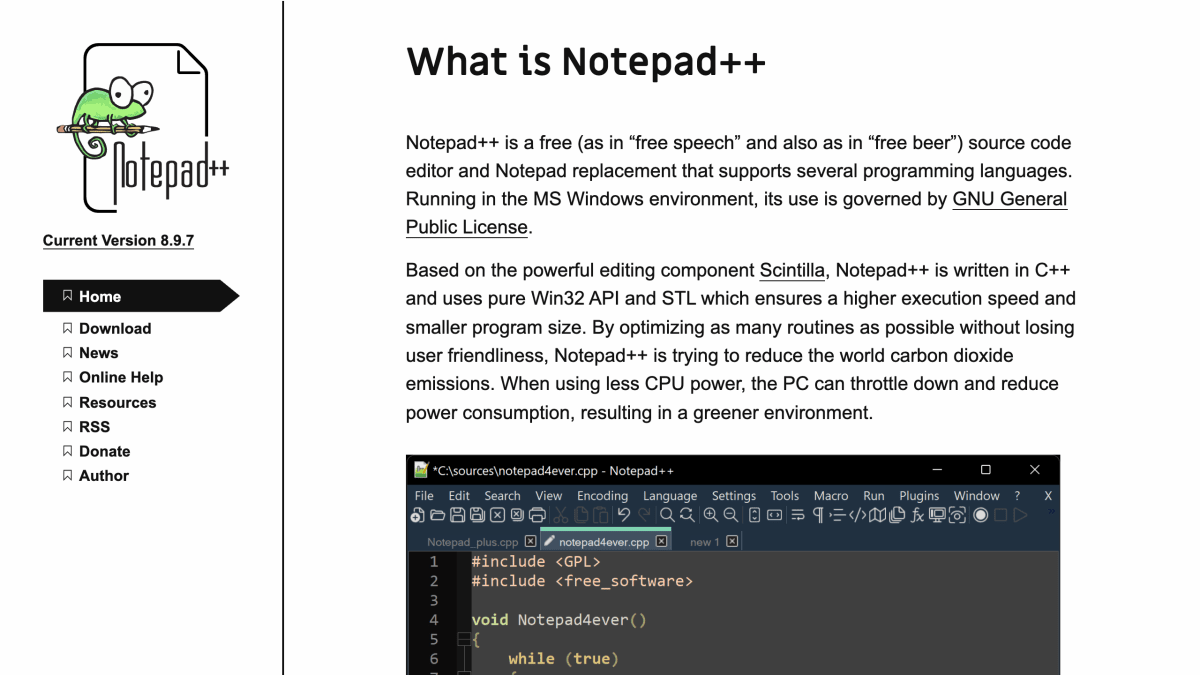Click the Find magnifier icon
This screenshot has height=675, width=1200.
(667, 515)
